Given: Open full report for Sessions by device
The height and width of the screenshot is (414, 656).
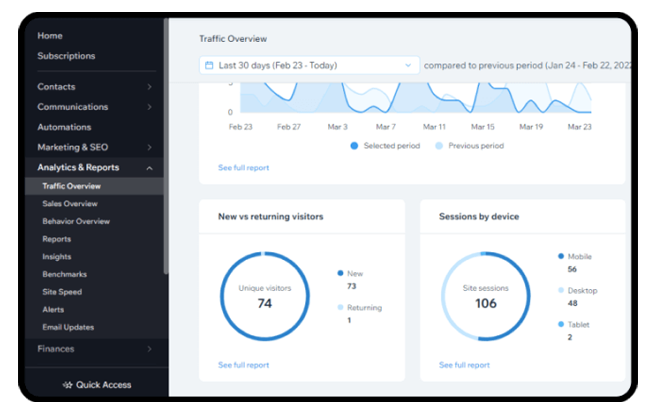Looking at the screenshot, I should [464, 365].
